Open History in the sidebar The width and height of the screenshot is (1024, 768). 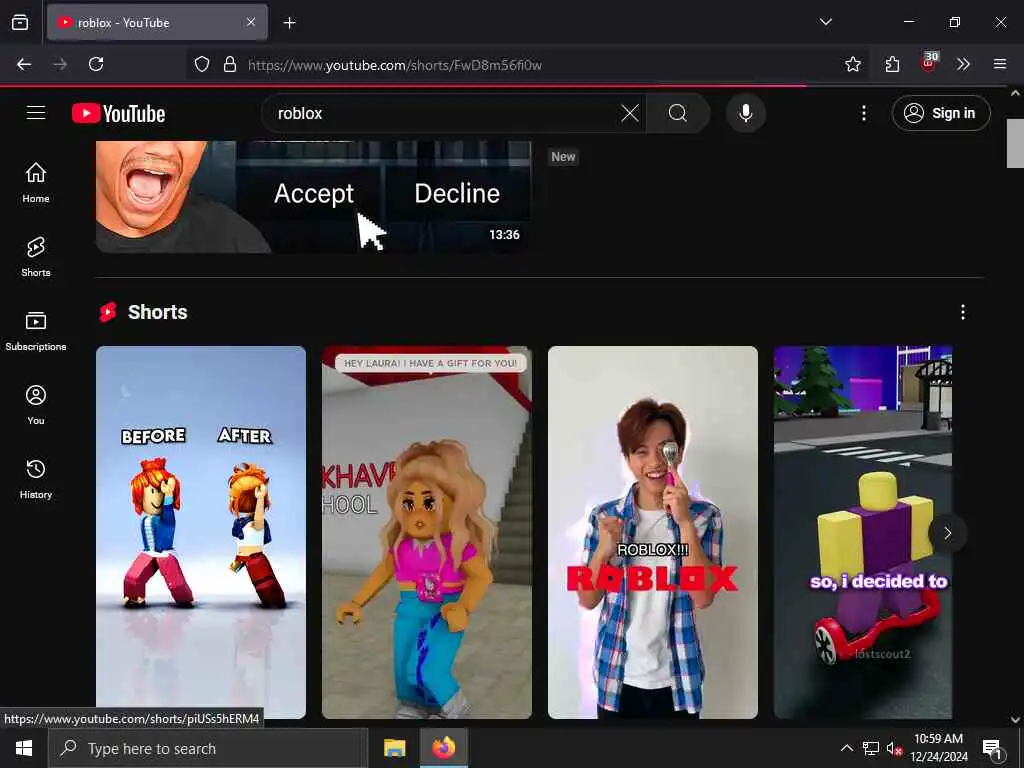pos(36,479)
